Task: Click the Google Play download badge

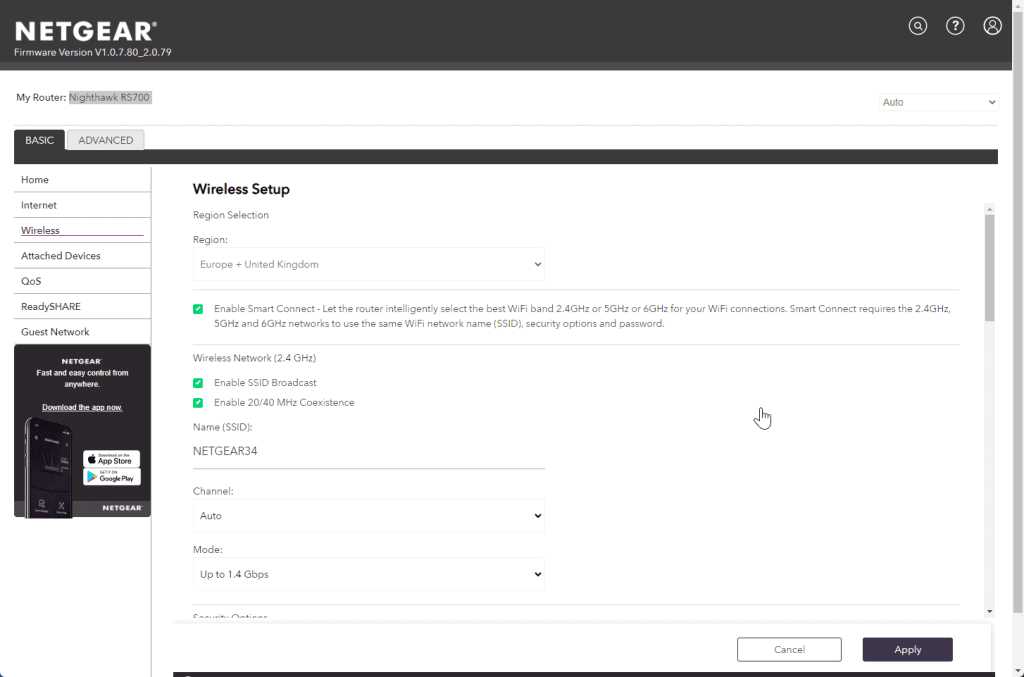Action: [111, 476]
